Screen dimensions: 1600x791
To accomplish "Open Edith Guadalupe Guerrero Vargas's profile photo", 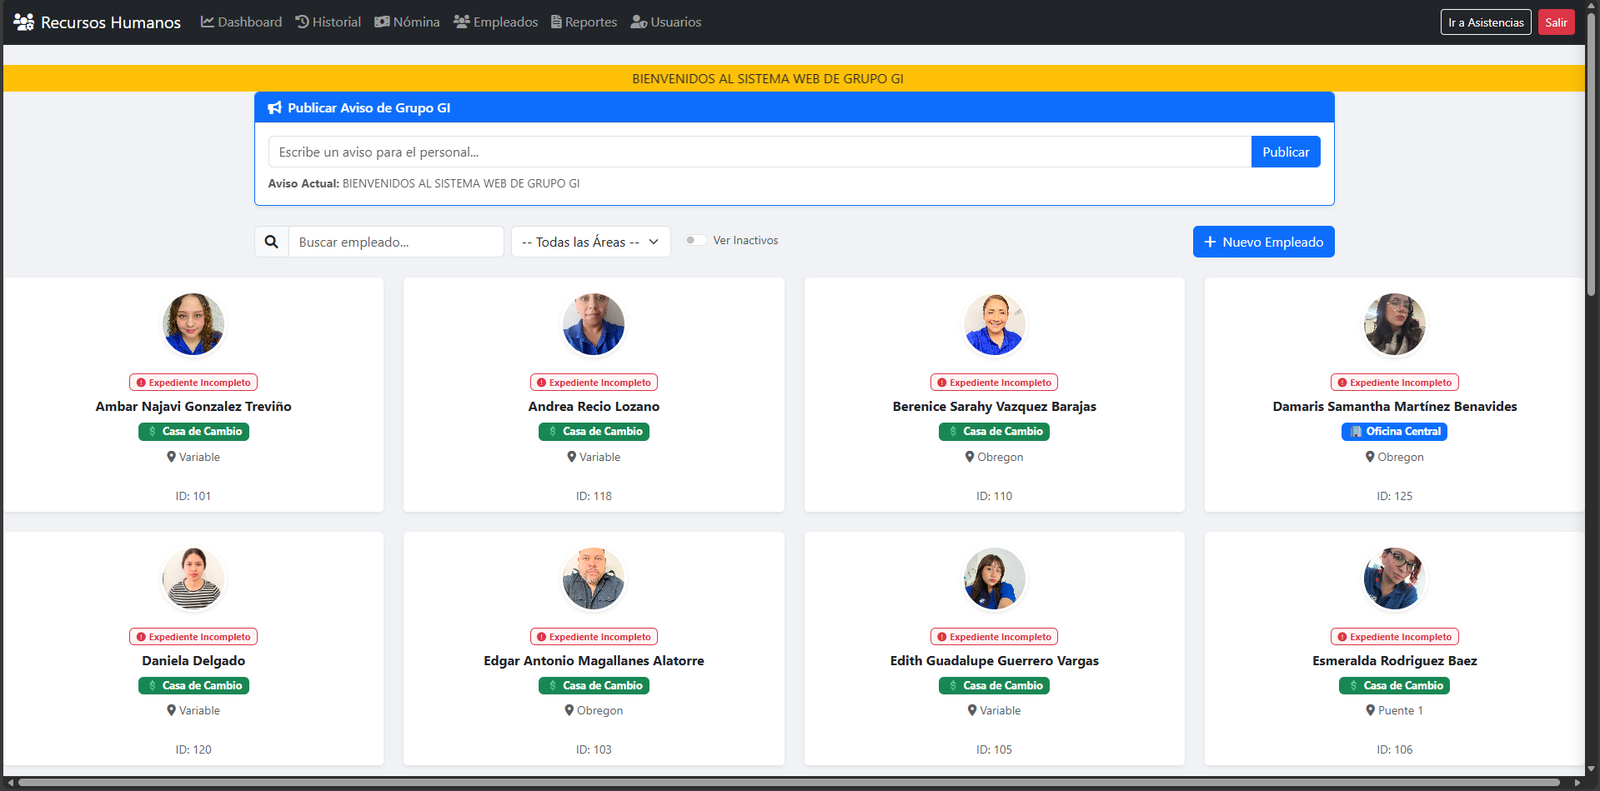I will (x=994, y=578).
